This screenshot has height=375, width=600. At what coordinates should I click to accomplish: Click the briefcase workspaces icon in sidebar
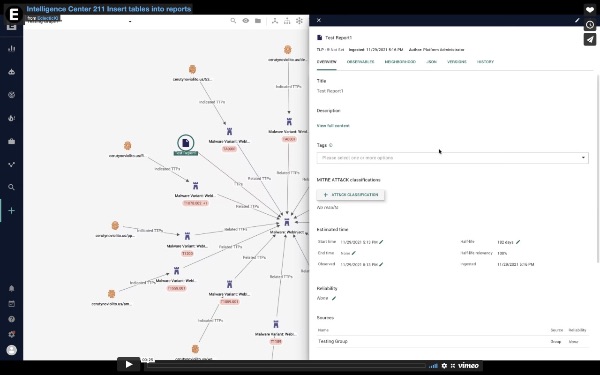(x=11, y=141)
